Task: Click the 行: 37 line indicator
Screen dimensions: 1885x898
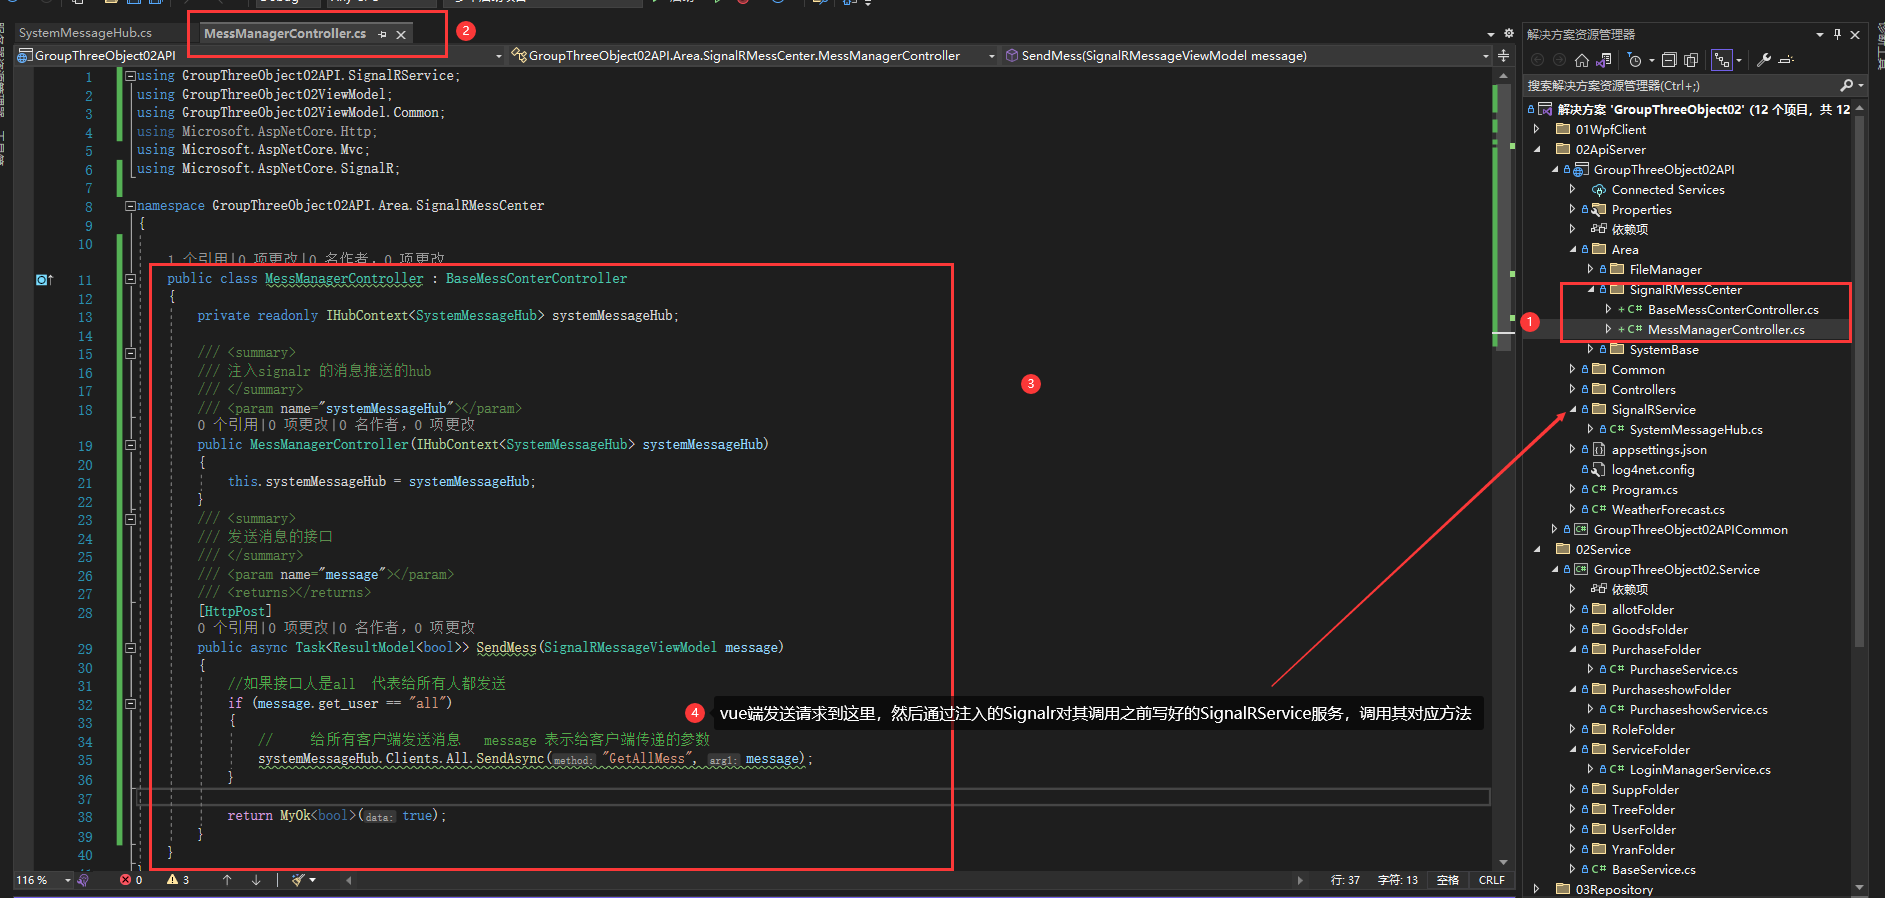Action: 1345,880
